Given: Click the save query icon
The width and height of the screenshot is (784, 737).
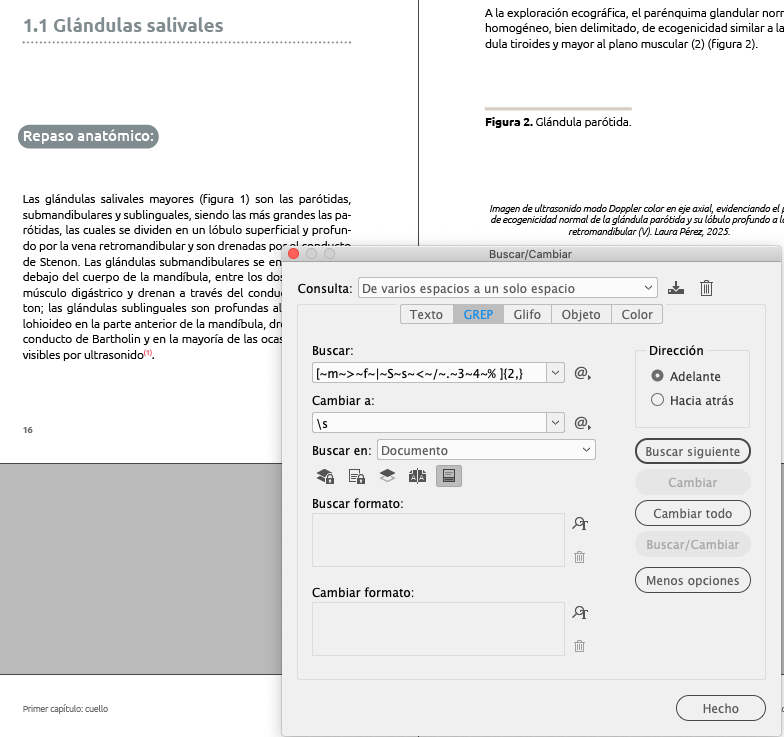Looking at the screenshot, I should point(676,288).
